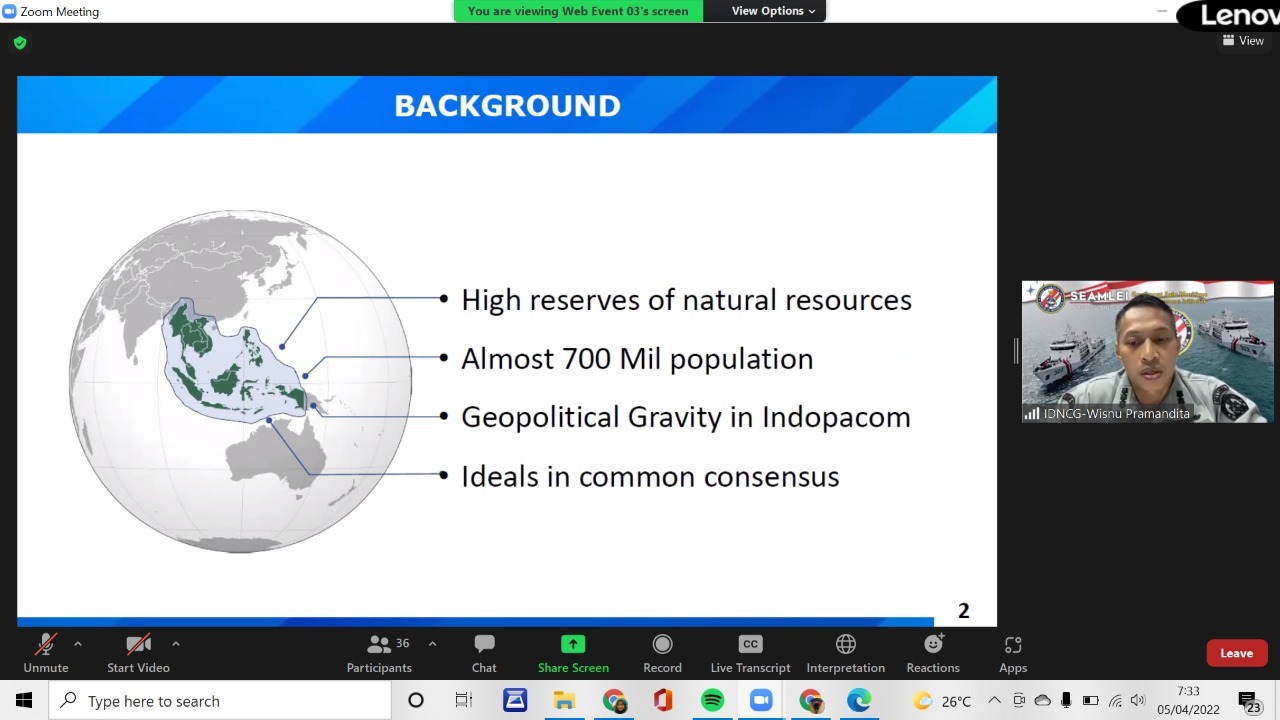
Task: Open the clock showing 7:33 05/04/2022
Action: 1188,701
